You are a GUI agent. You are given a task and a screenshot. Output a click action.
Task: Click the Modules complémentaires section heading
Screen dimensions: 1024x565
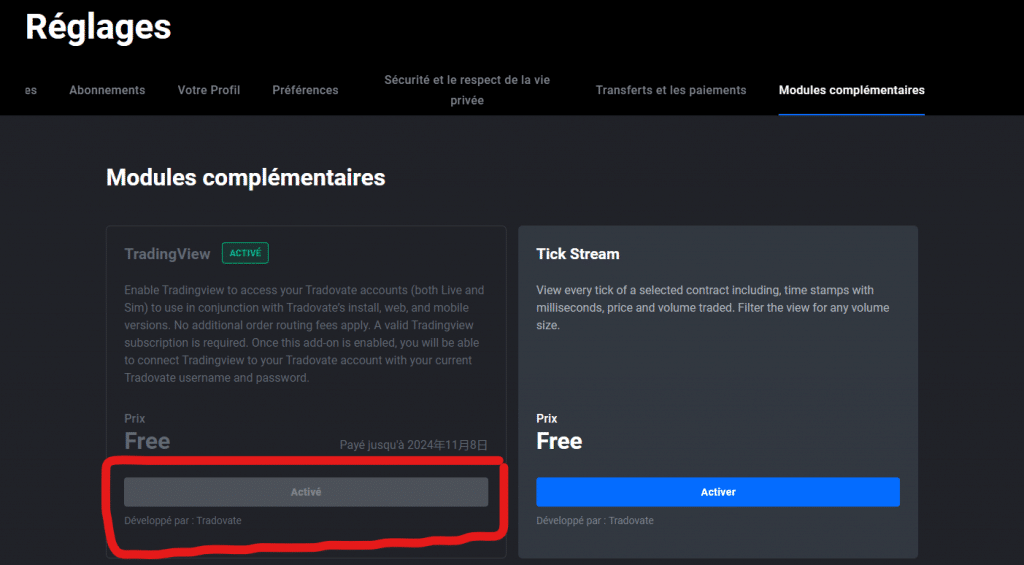pos(245,178)
